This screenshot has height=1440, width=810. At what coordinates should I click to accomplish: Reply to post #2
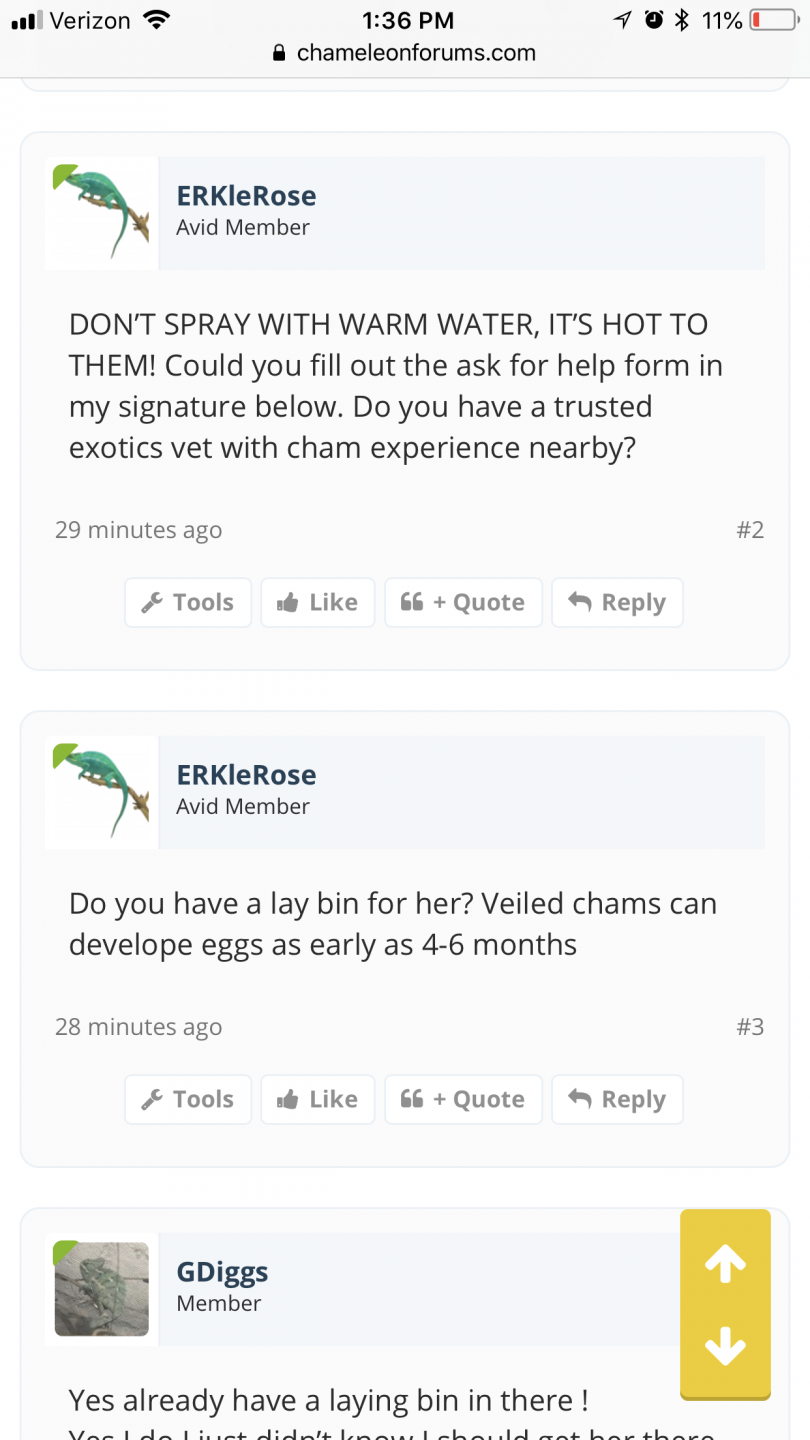pyautogui.click(x=617, y=602)
